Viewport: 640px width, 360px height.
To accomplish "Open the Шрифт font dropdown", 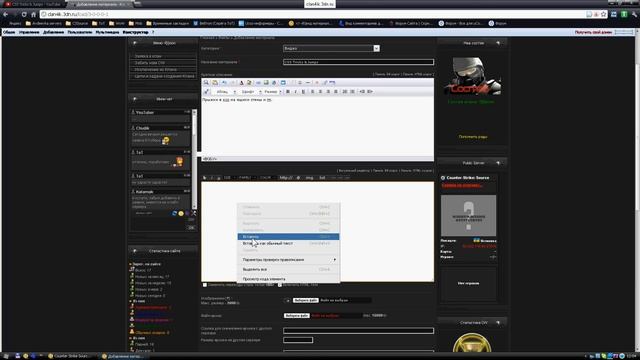I will coord(251,91).
